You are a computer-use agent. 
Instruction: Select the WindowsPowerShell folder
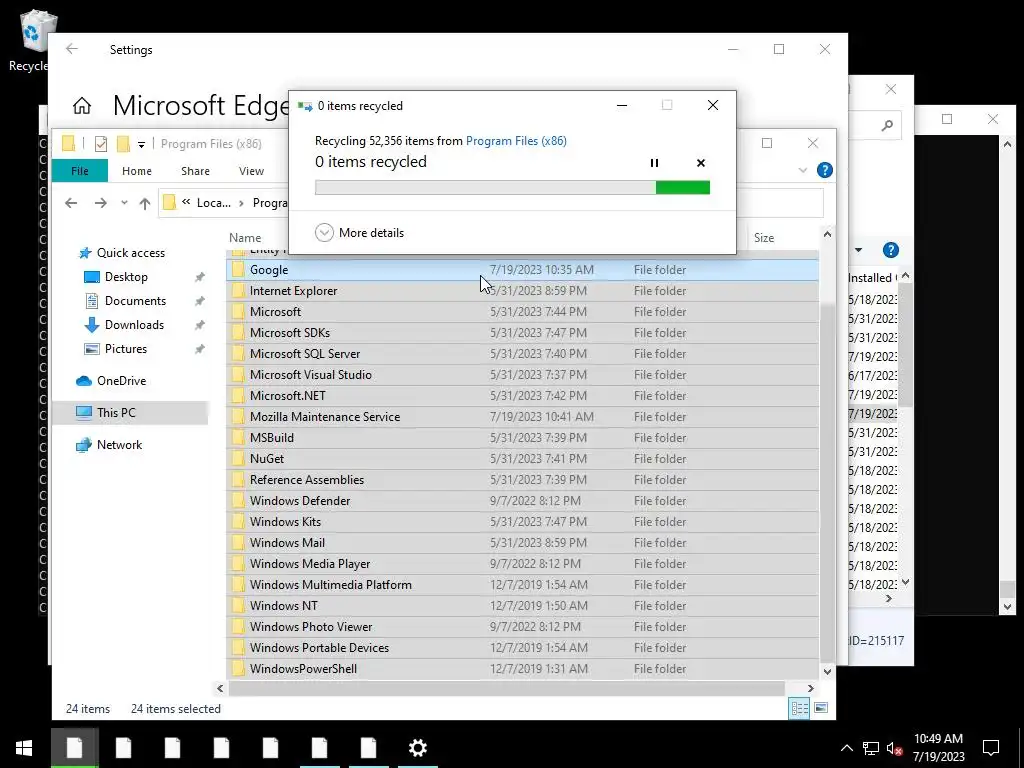[x=303, y=669]
